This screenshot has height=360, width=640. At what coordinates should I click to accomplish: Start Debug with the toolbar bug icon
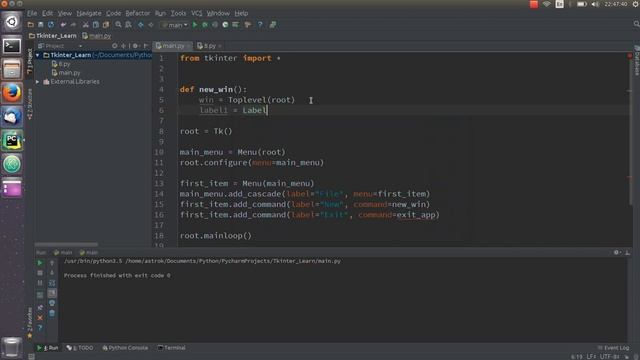click(205, 25)
